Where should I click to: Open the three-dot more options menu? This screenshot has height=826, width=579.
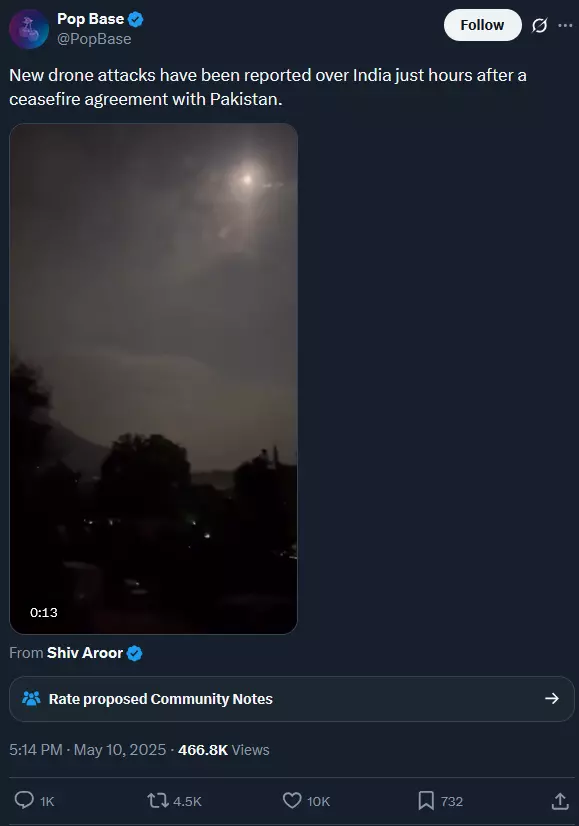point(565,25)
